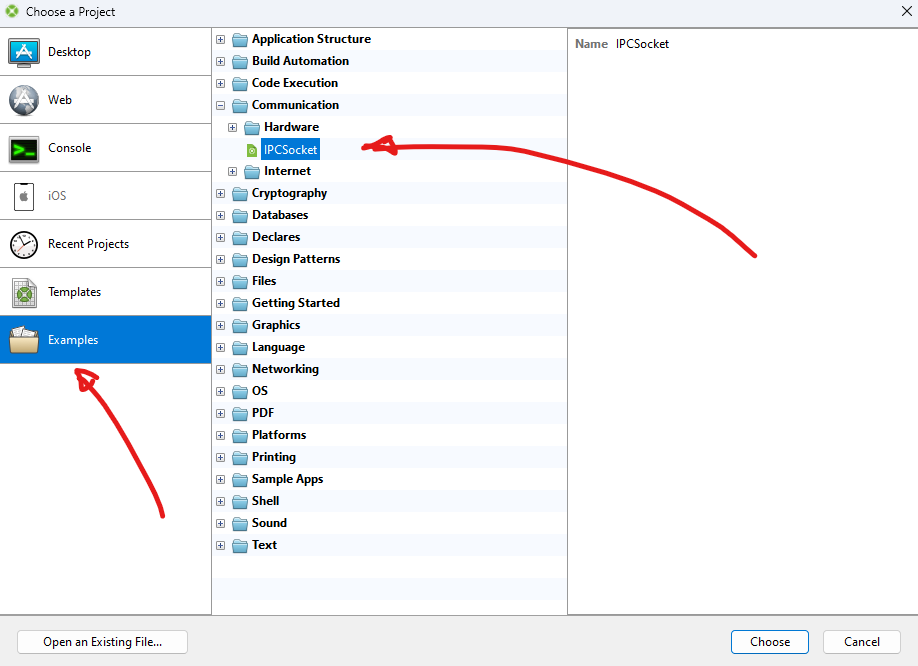Expand the Hardware subfolder node
The width and height of the screenshot is (918, 666).
click(232, 128)
